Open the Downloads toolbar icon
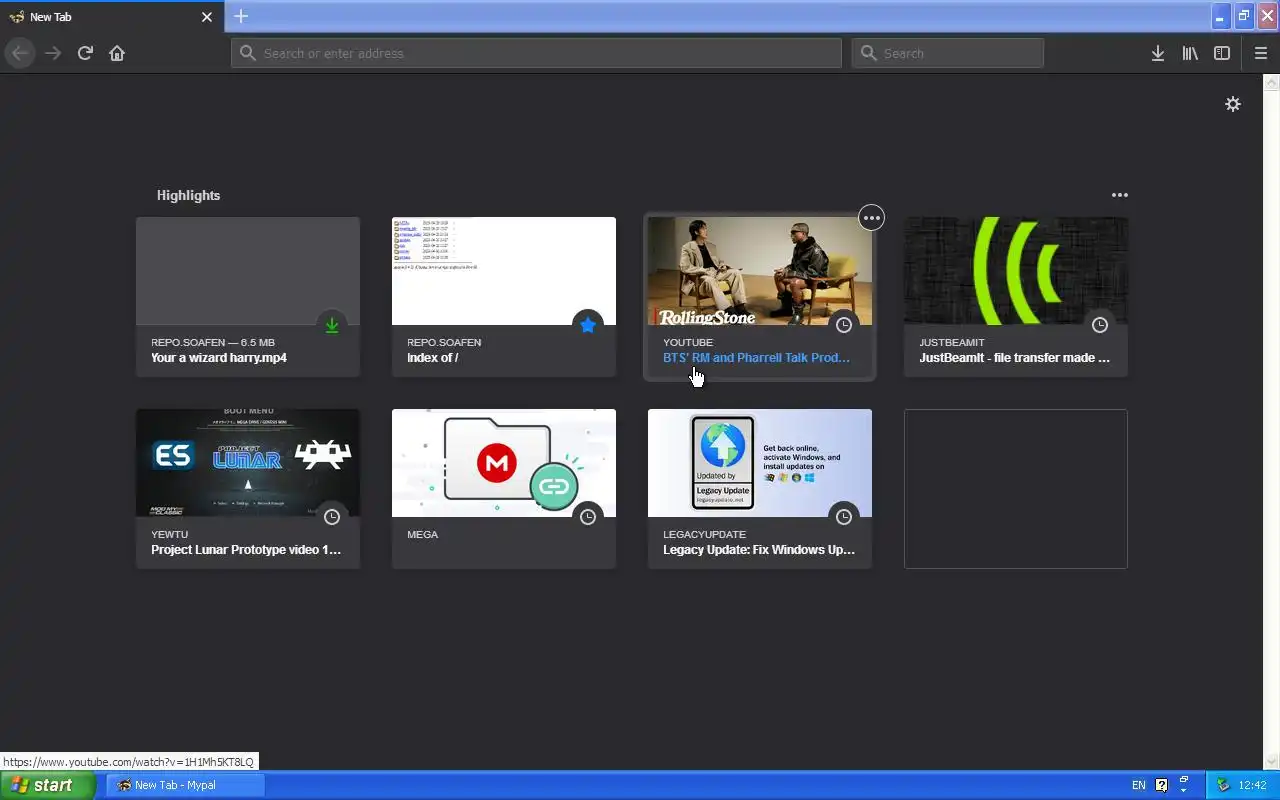The image size is (1280, 800). 1157,53
